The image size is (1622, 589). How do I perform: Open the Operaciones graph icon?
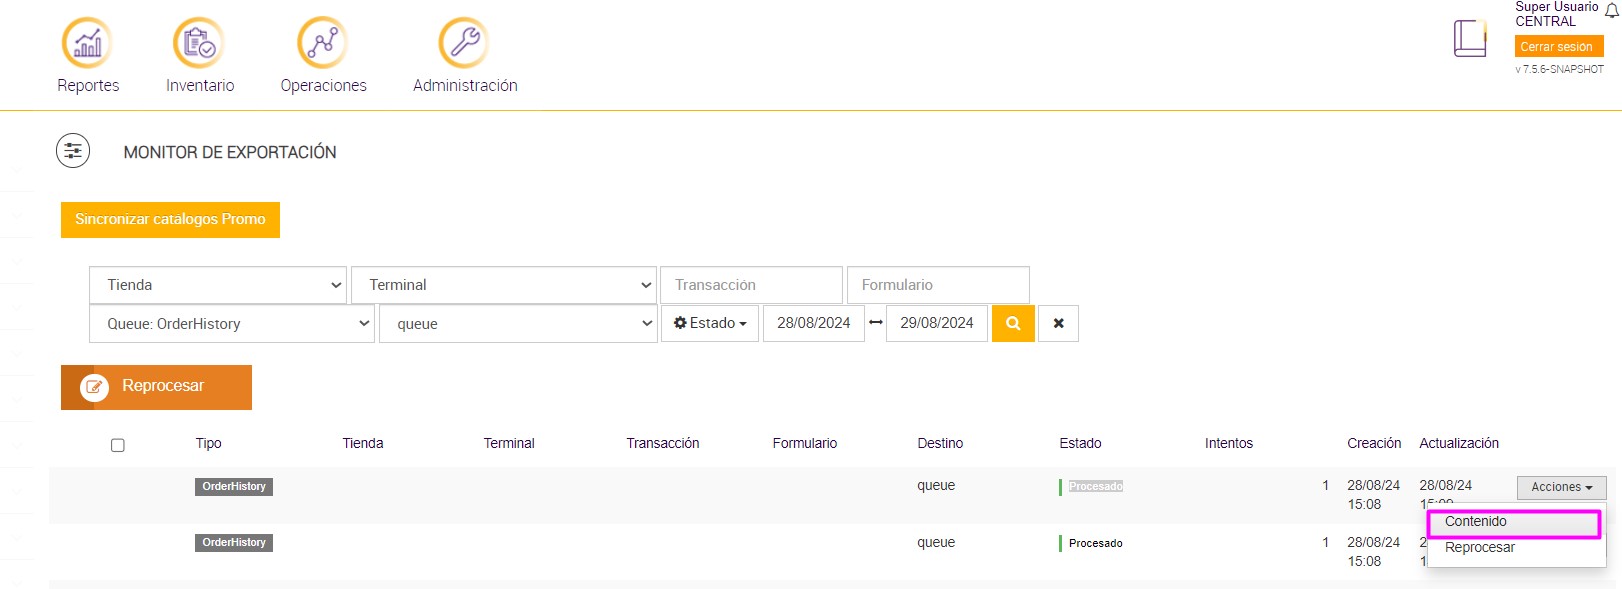[322, 43]
